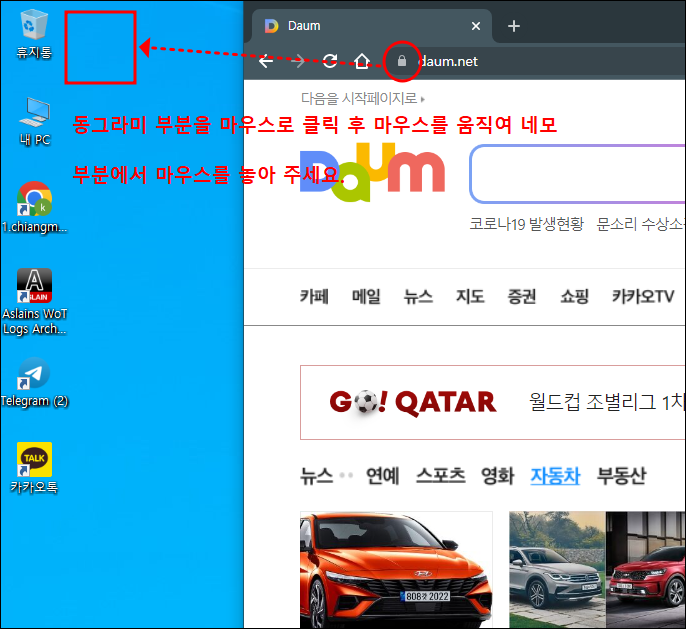
Task: Click 월드컵 조별리그 banner text
Action: click(x=607, y=402)
